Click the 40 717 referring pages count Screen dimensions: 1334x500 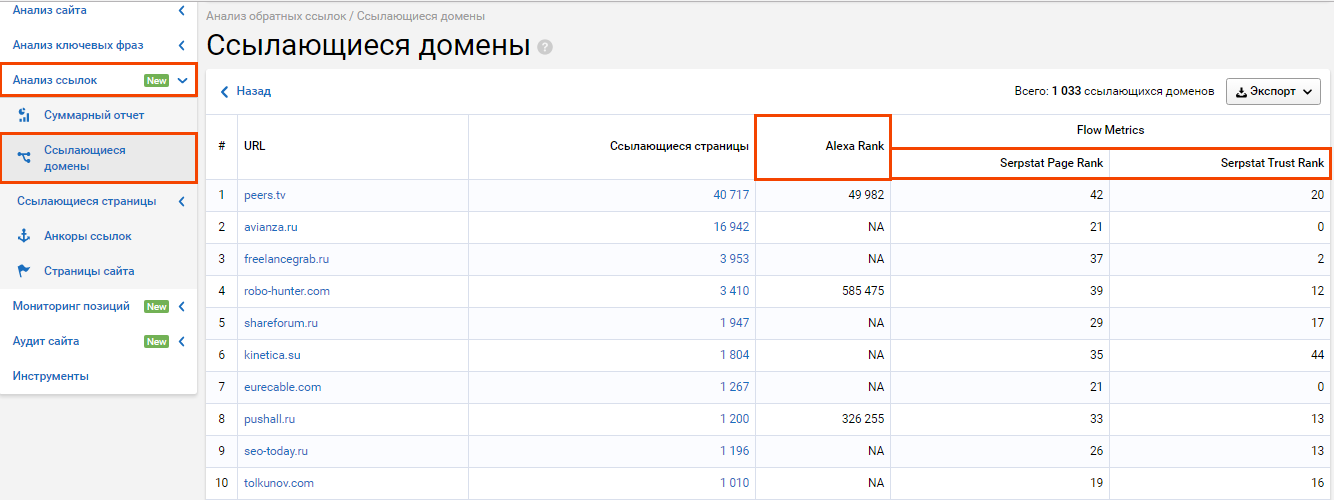[731, 195]
